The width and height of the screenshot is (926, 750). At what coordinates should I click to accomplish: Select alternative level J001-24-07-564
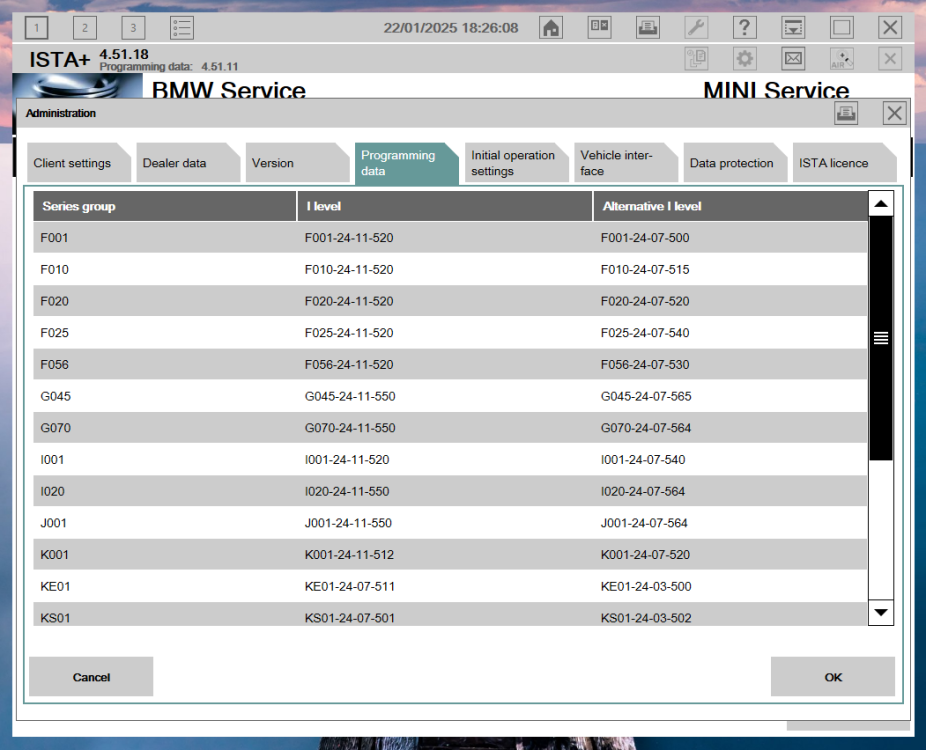coord(644,523)
